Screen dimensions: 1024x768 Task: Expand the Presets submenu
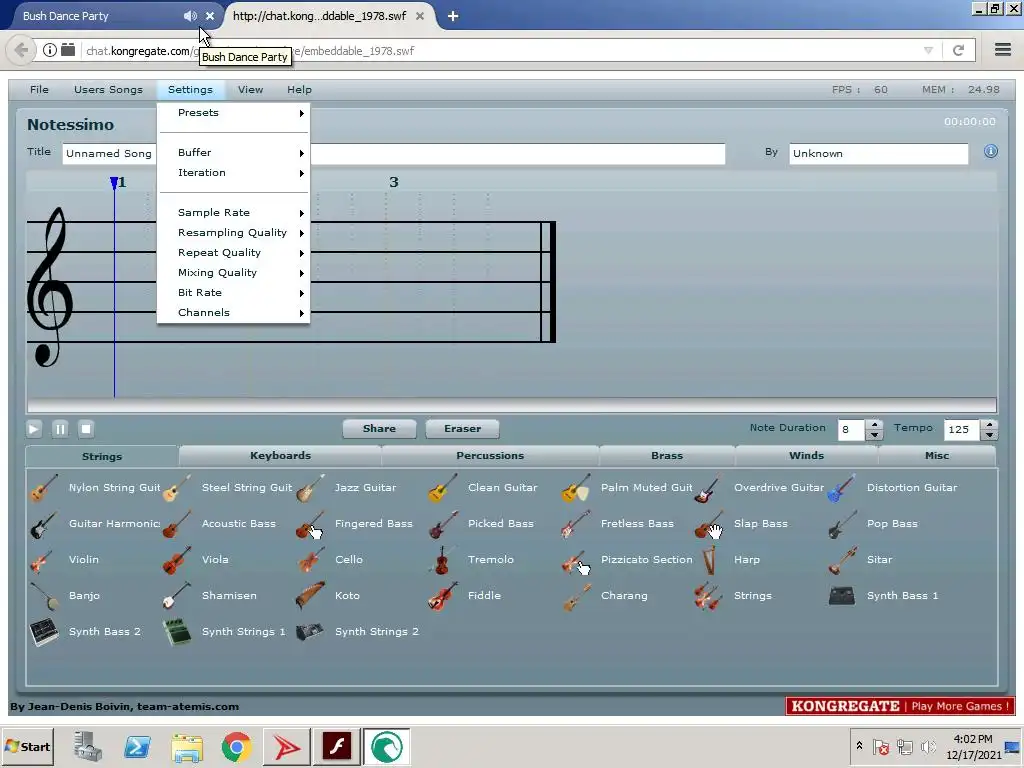point(233,113)
